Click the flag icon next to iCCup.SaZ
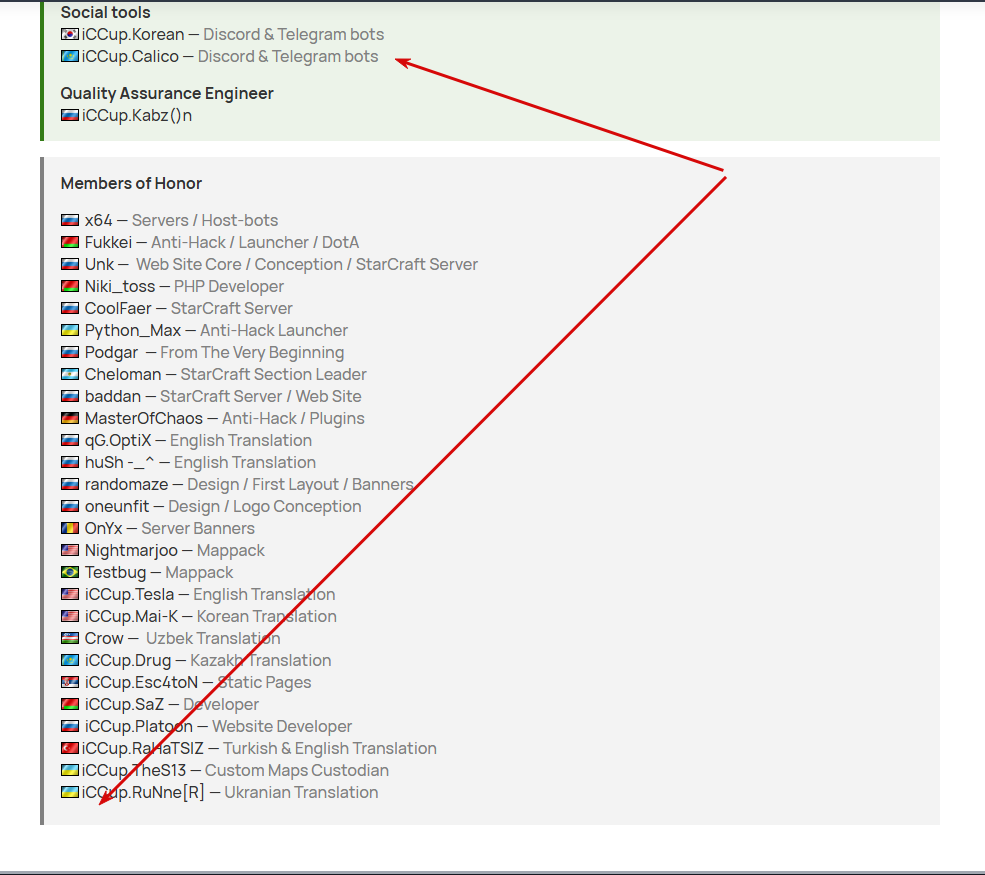Screen dimensions: 985x875 coord(70,704)
